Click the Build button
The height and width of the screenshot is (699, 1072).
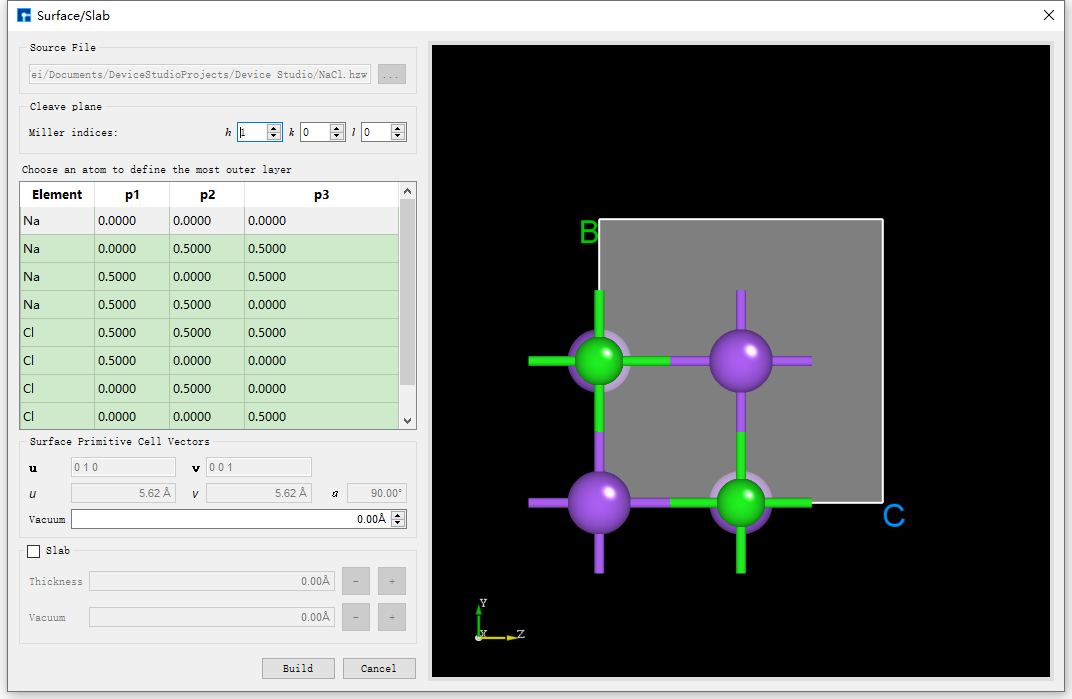298,668
